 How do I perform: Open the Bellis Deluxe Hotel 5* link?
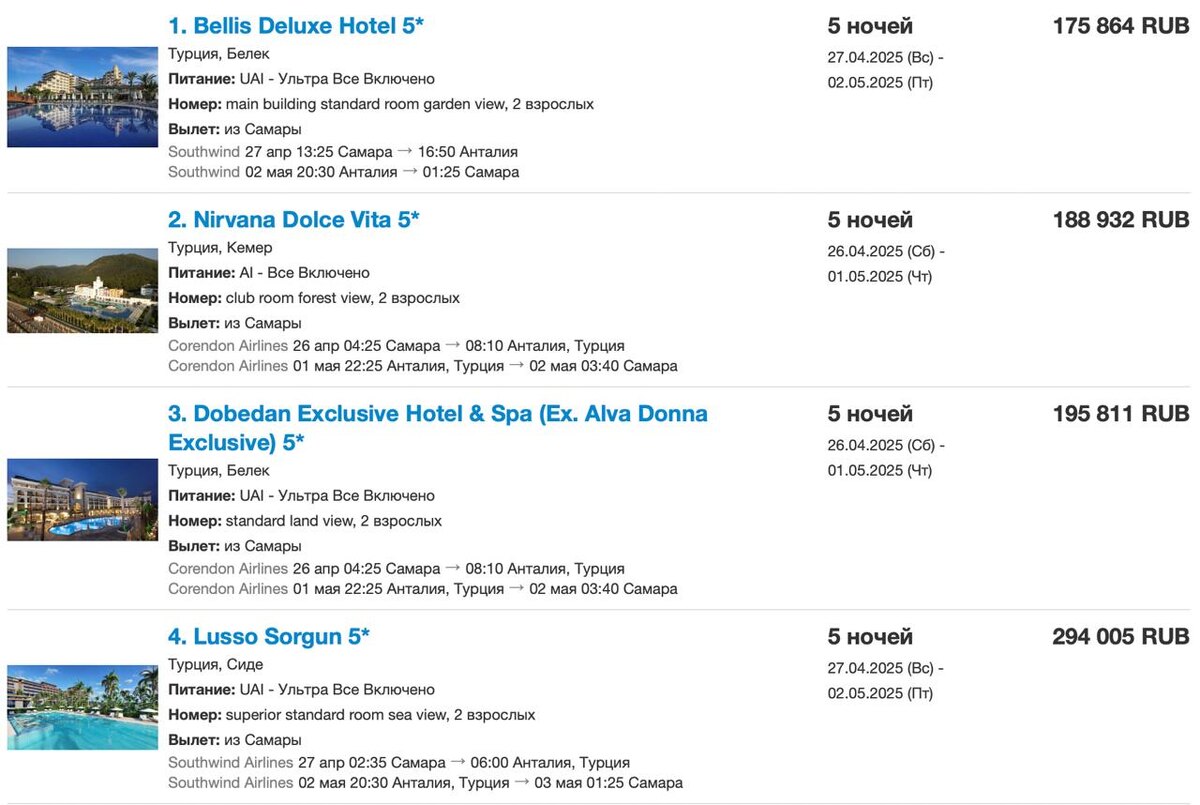coord(296,26)
